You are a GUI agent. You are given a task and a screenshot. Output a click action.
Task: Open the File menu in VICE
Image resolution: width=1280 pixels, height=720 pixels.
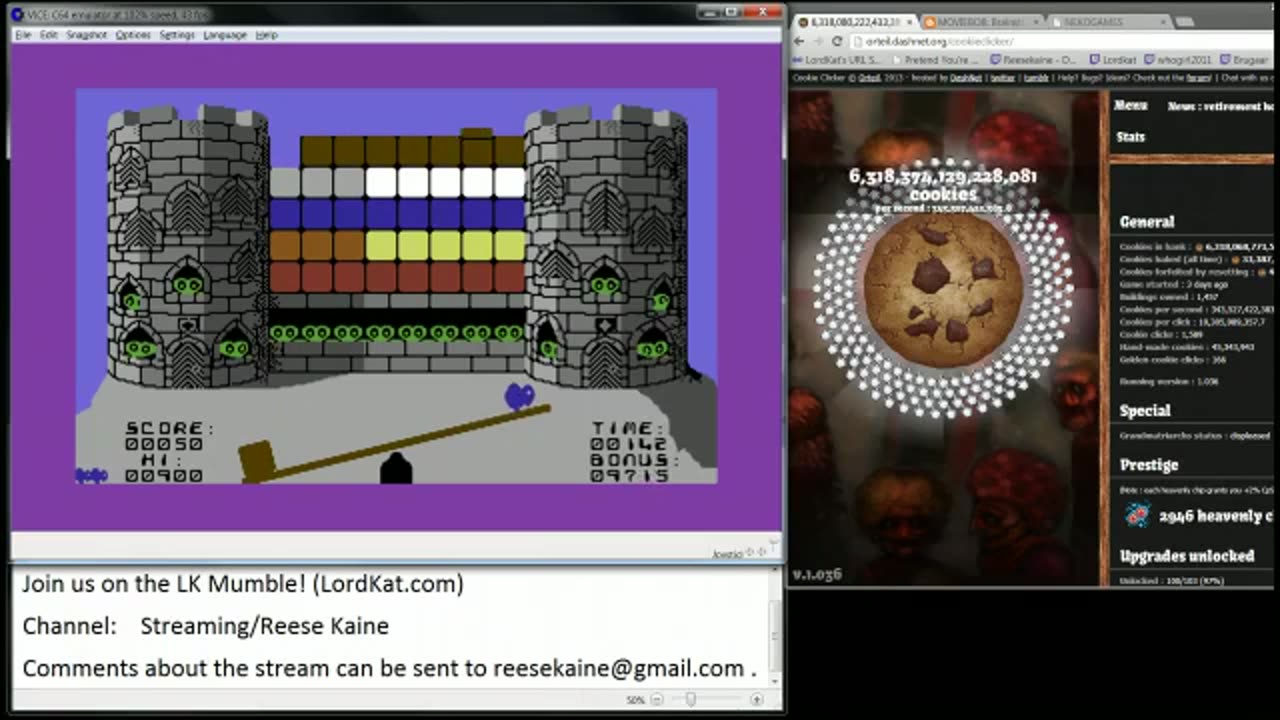[x=23, y=35]
